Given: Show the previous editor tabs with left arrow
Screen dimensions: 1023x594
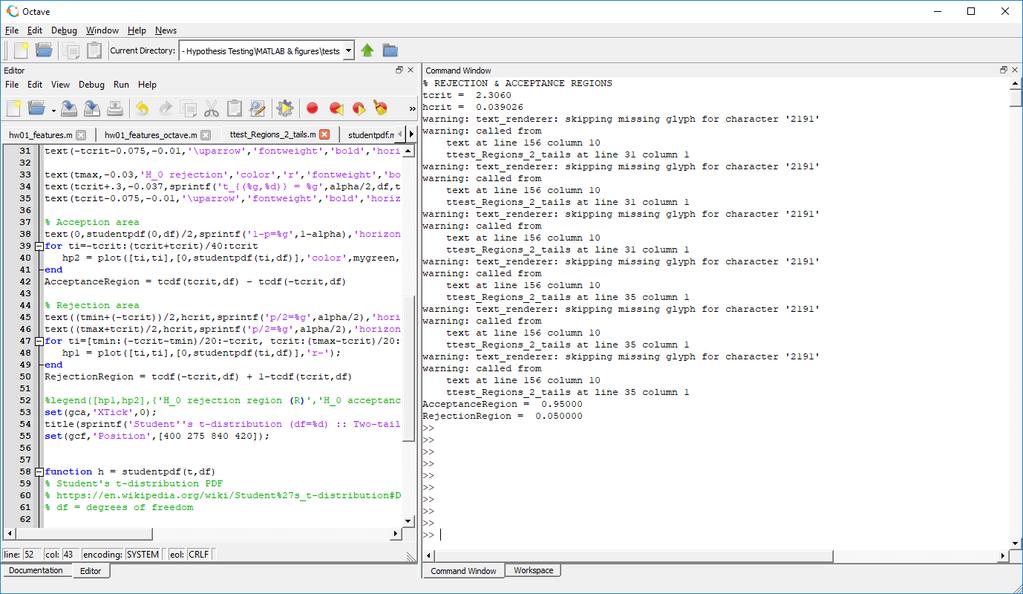Looking at the screenshot, I should [400, 134].
